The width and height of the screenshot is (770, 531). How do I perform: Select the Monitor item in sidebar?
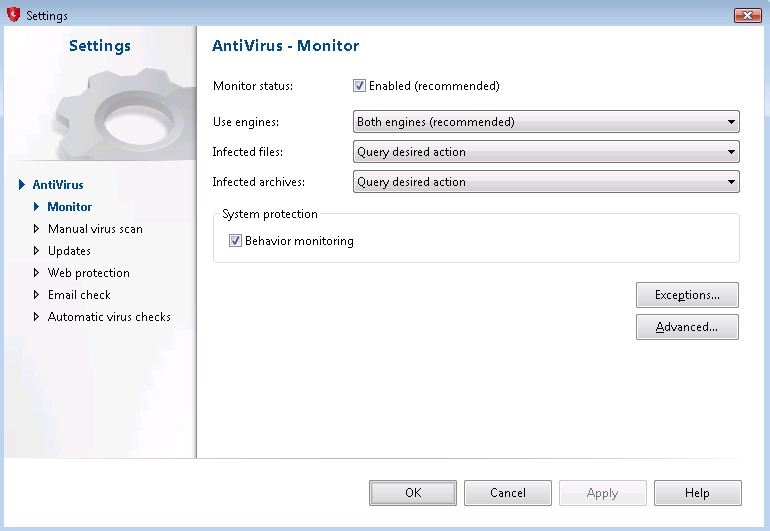pyautogui.click(x=69, y=207)
